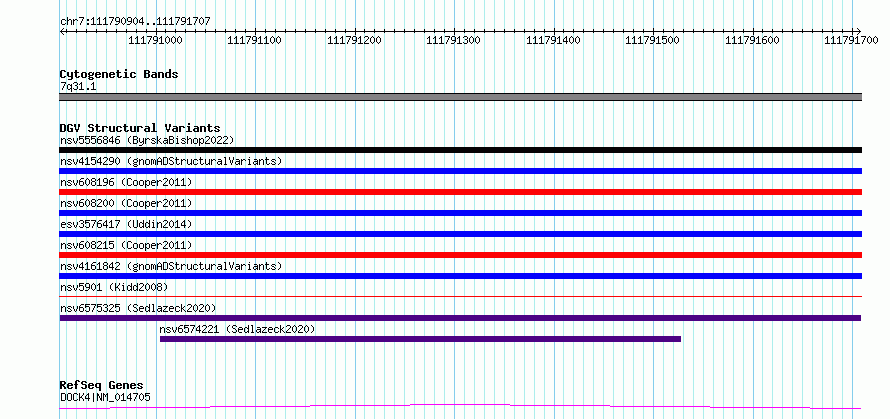
Task: Click the thin red nsv5901 variant line
Action: point(460,296)
